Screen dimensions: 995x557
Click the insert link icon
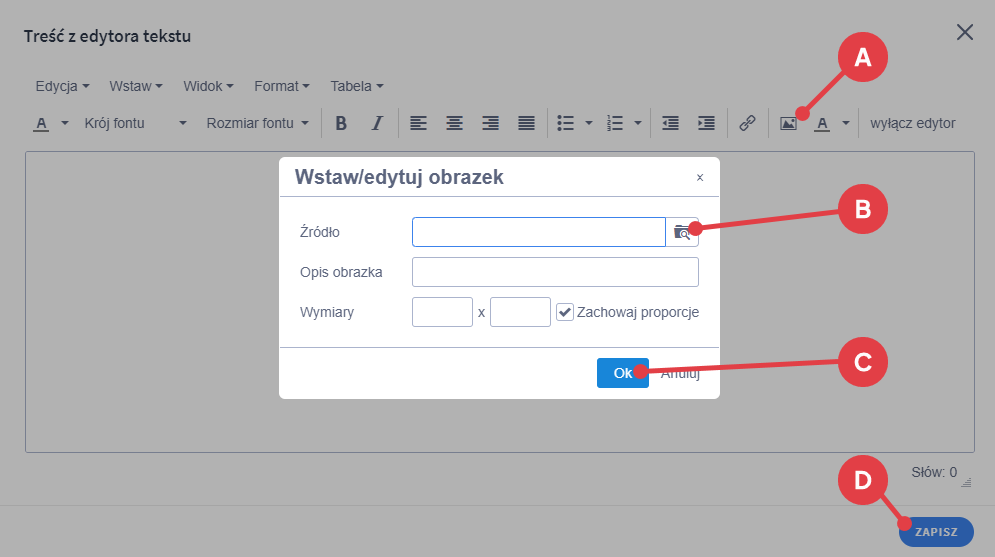747,124
